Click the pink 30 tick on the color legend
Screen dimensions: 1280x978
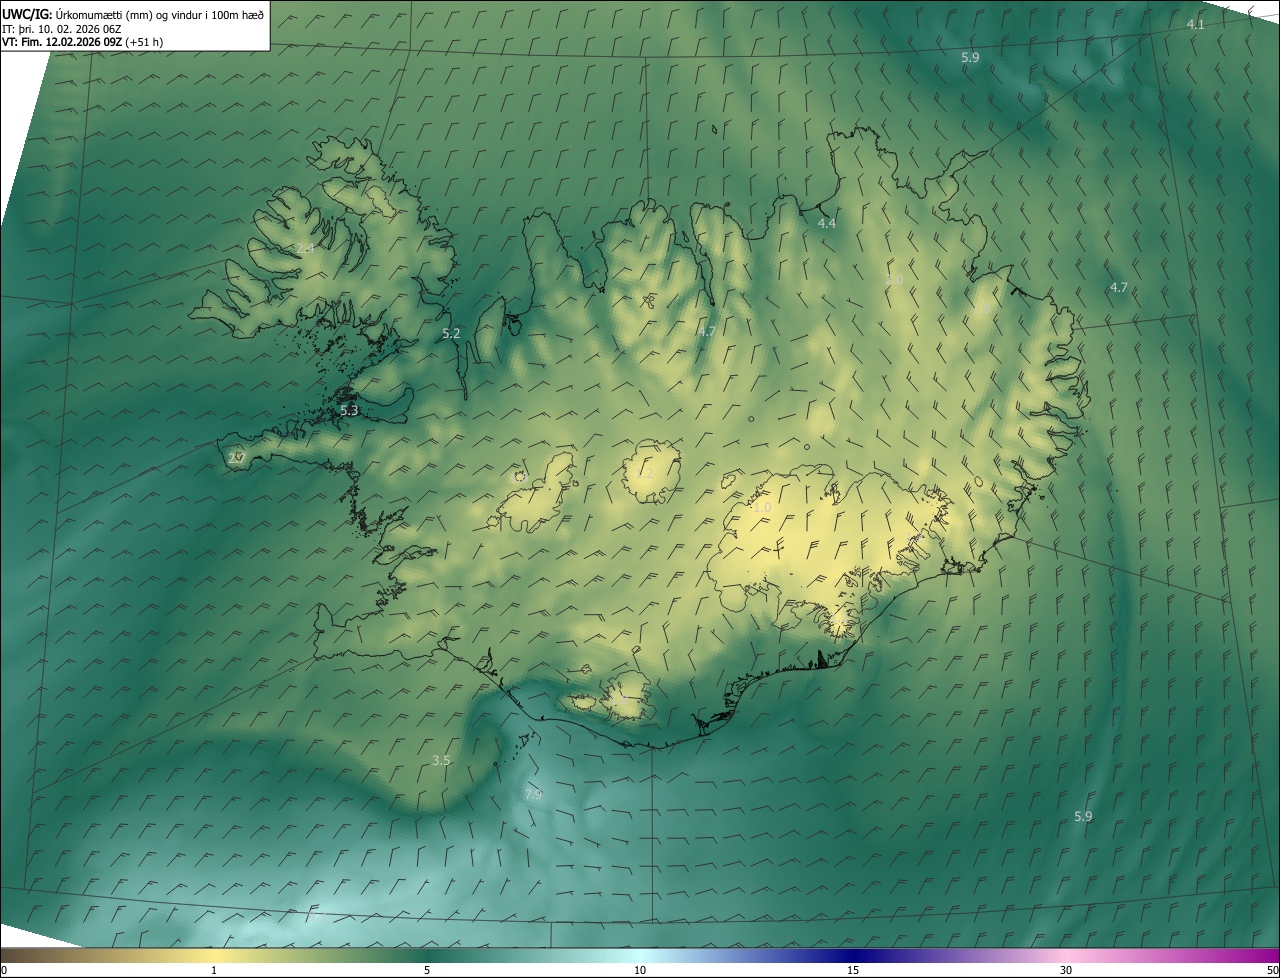1066,970
